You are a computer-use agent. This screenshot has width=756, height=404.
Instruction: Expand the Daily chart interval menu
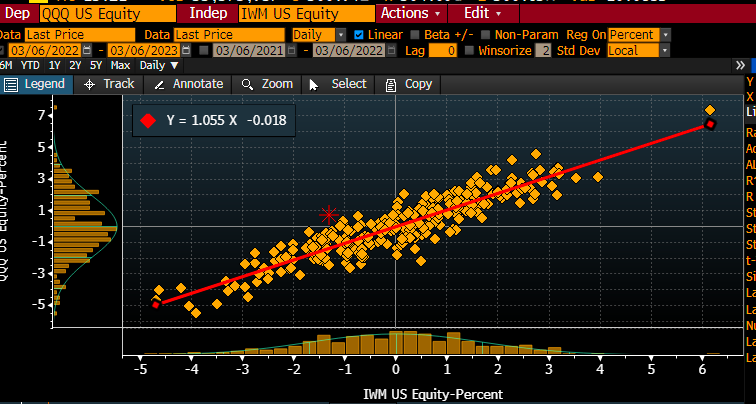[x=159, y=66]
